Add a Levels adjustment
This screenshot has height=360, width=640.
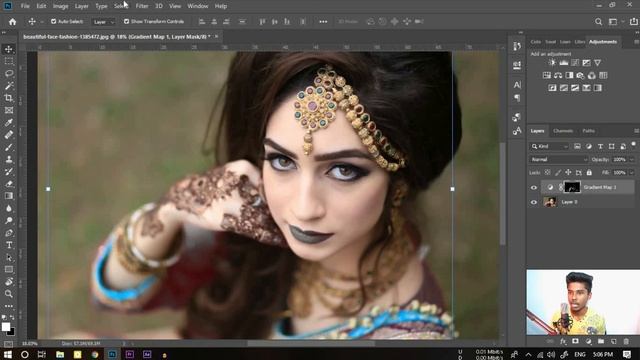[564, 62]
